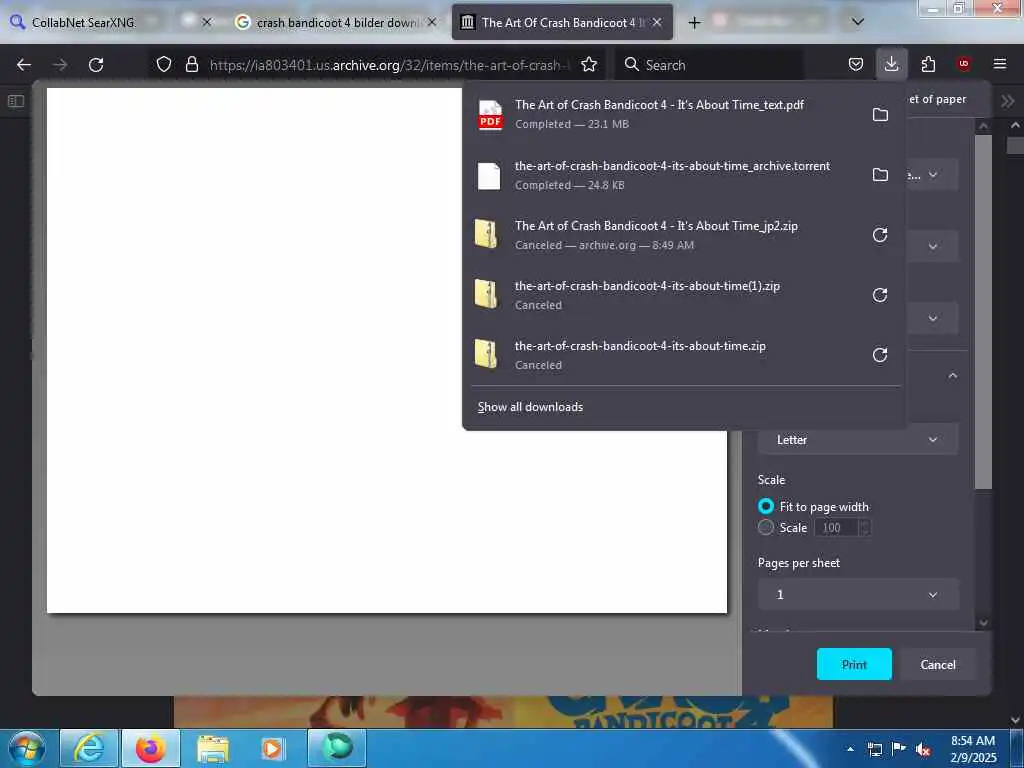Bookmark this page with the star icon
The width and height of the screenshot is (1024, 768).
(589, 65)
